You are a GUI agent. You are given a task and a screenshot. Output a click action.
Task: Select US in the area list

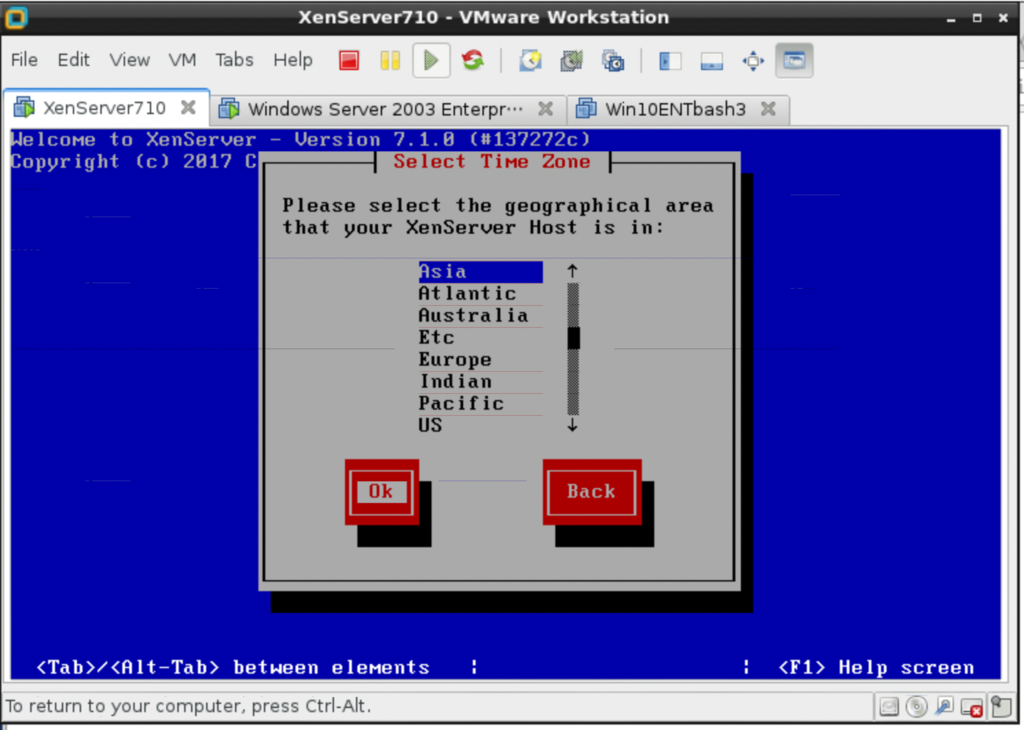(480, 426)
